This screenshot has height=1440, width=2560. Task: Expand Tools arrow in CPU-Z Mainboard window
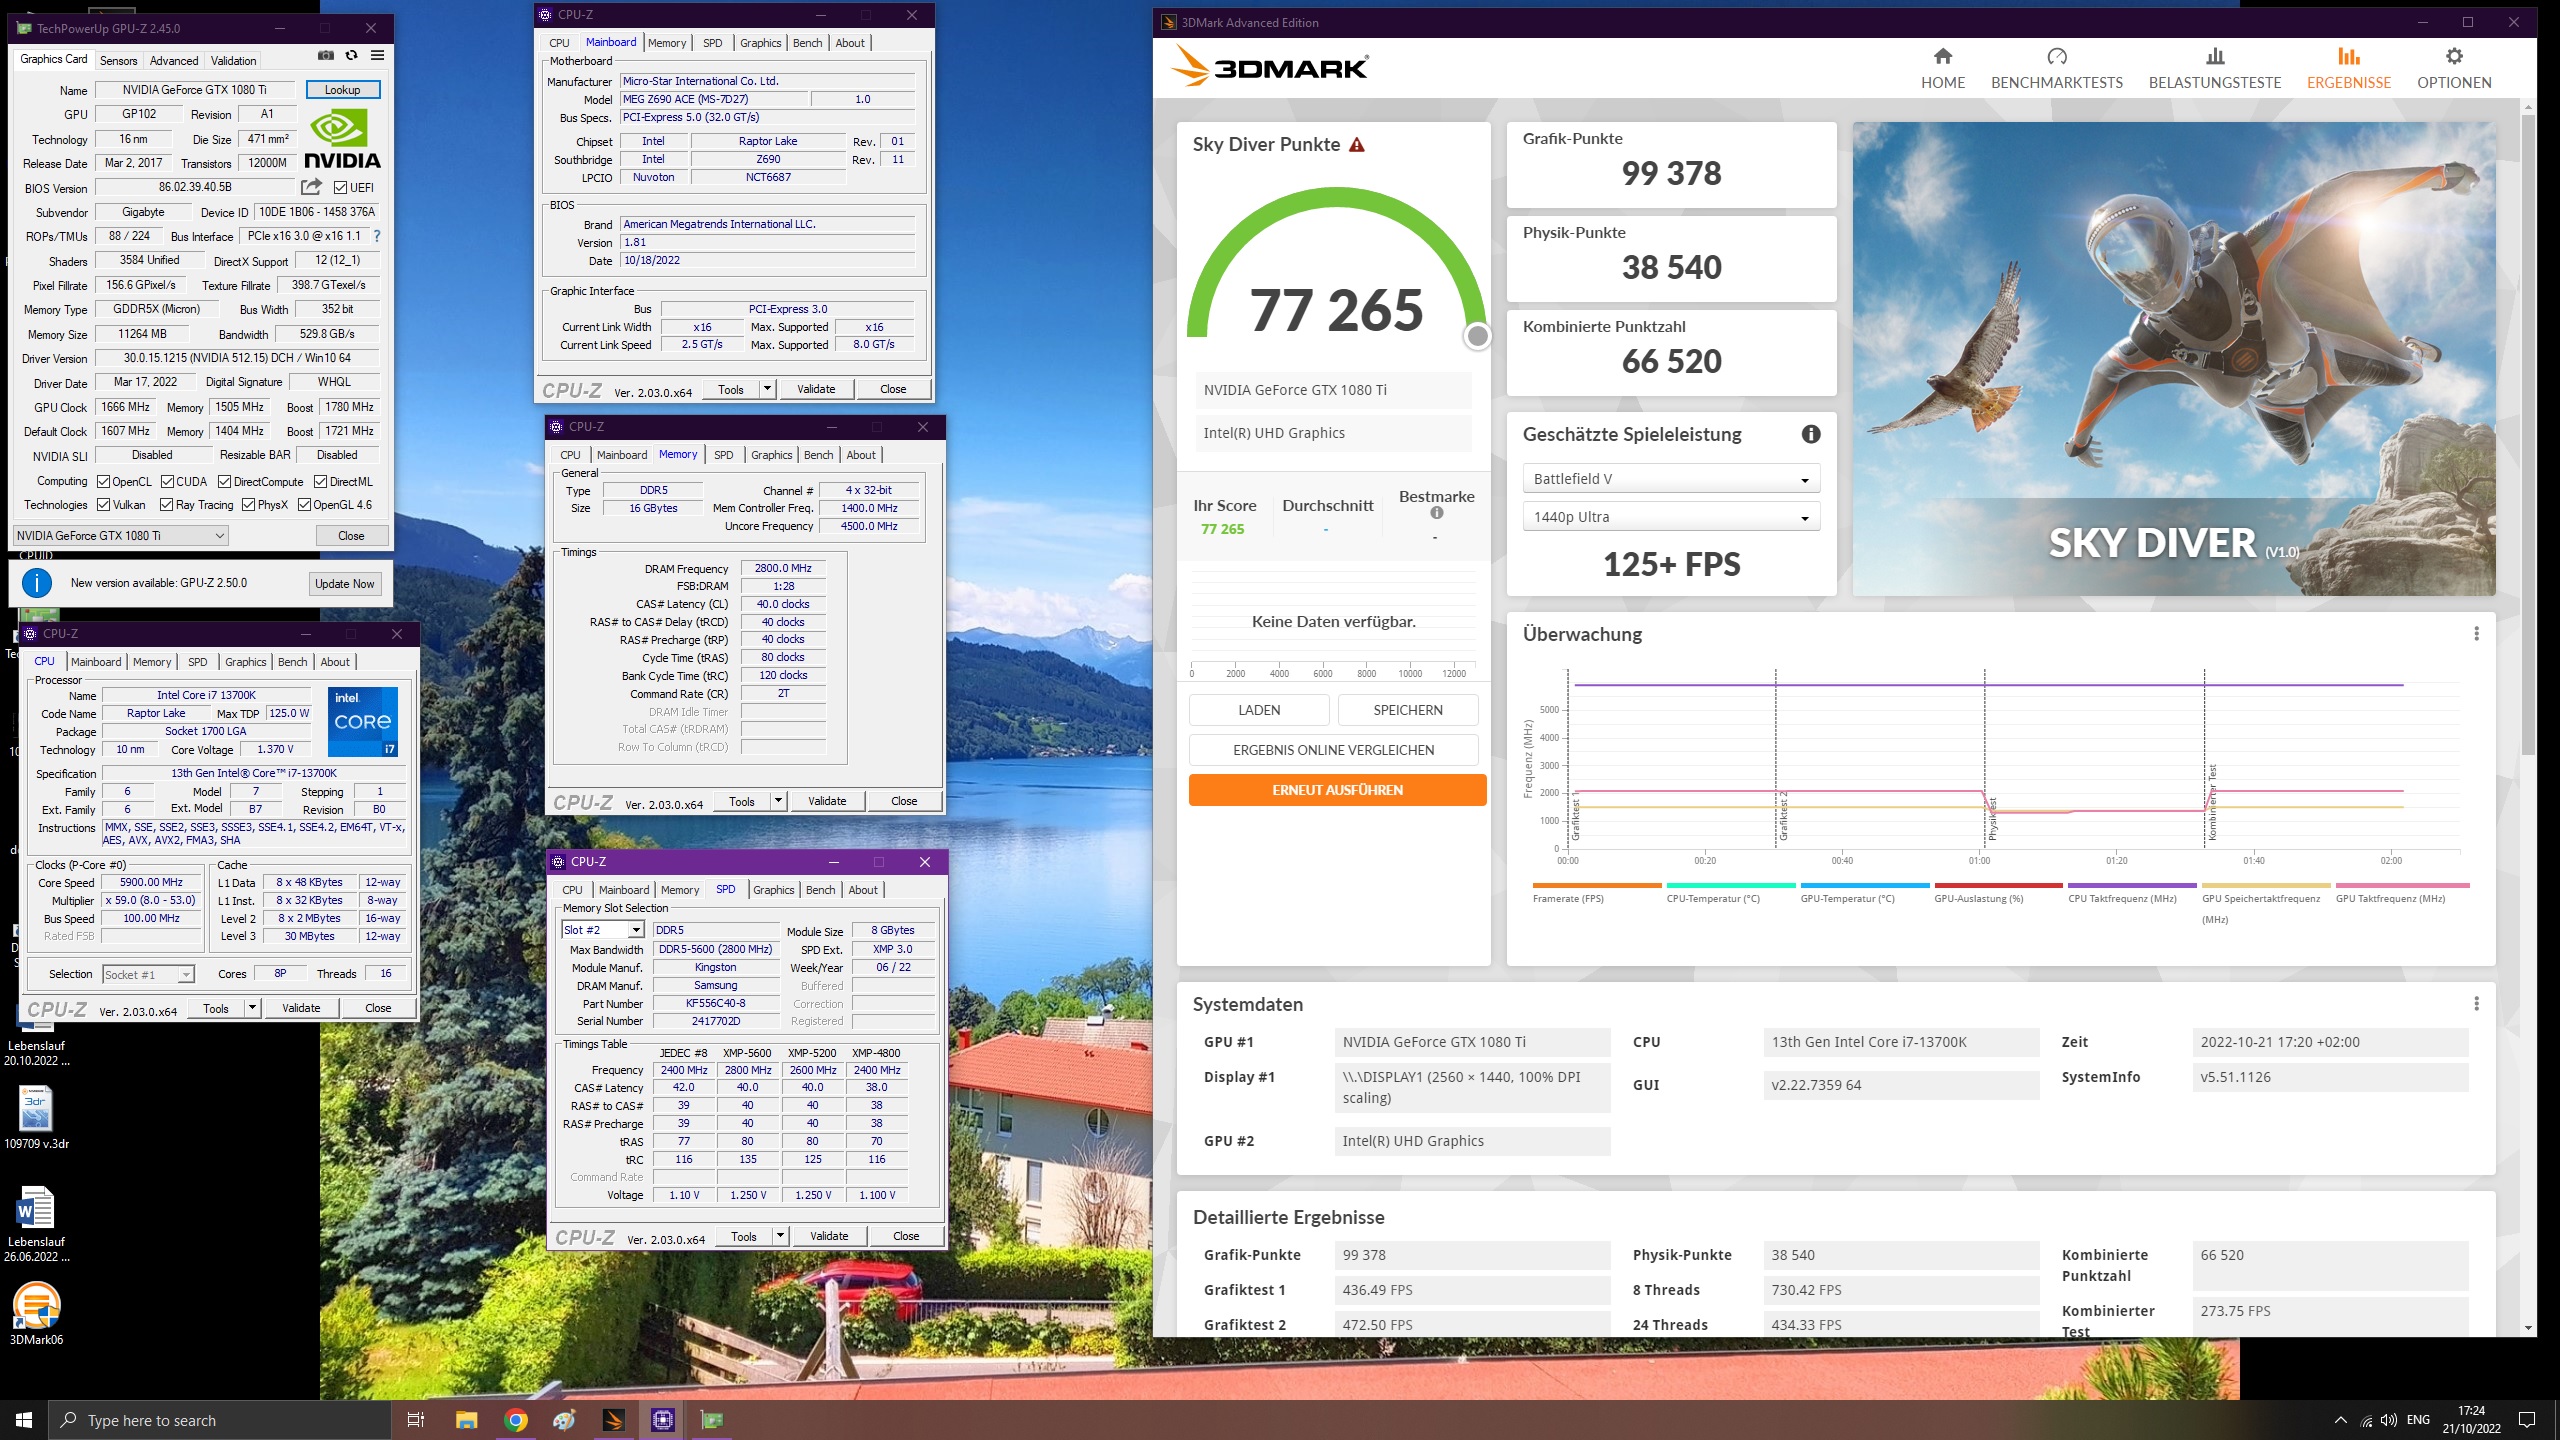767,389
